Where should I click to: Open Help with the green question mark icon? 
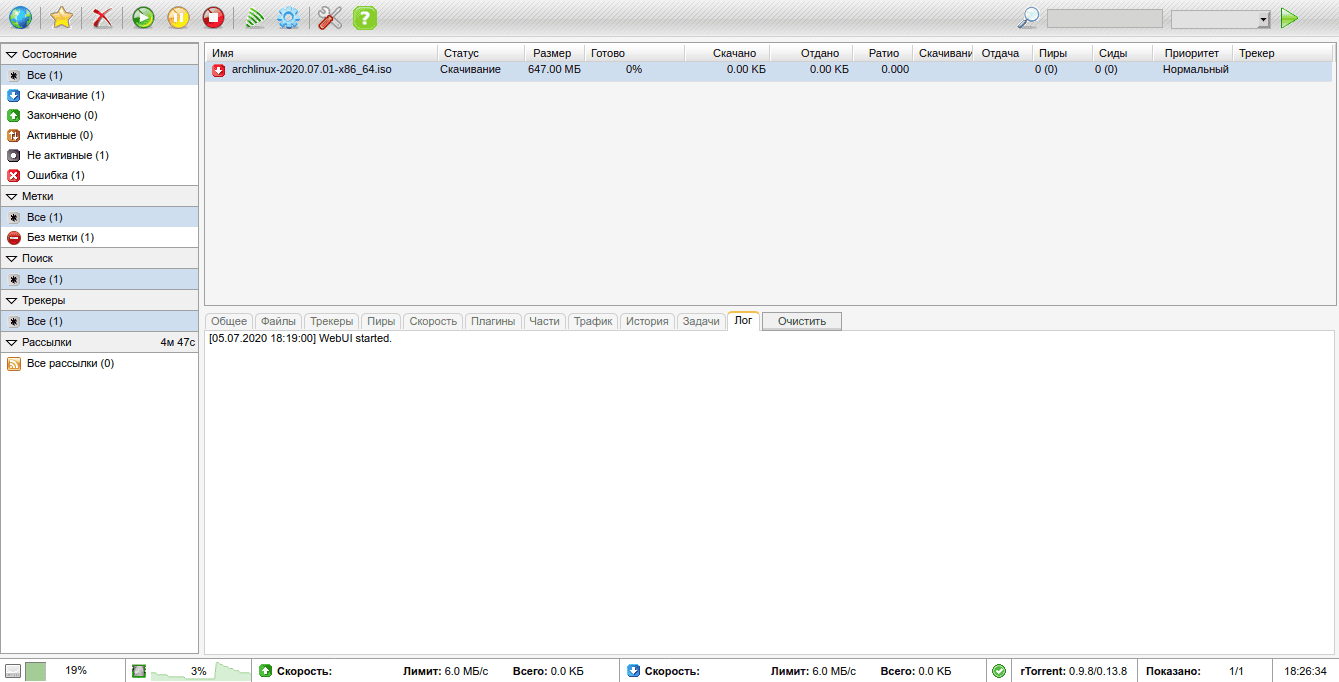tap(365, 17)
